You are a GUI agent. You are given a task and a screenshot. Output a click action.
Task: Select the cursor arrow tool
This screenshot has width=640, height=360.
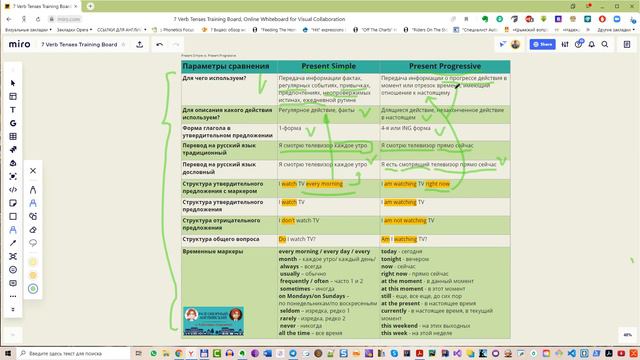(13, 83)
